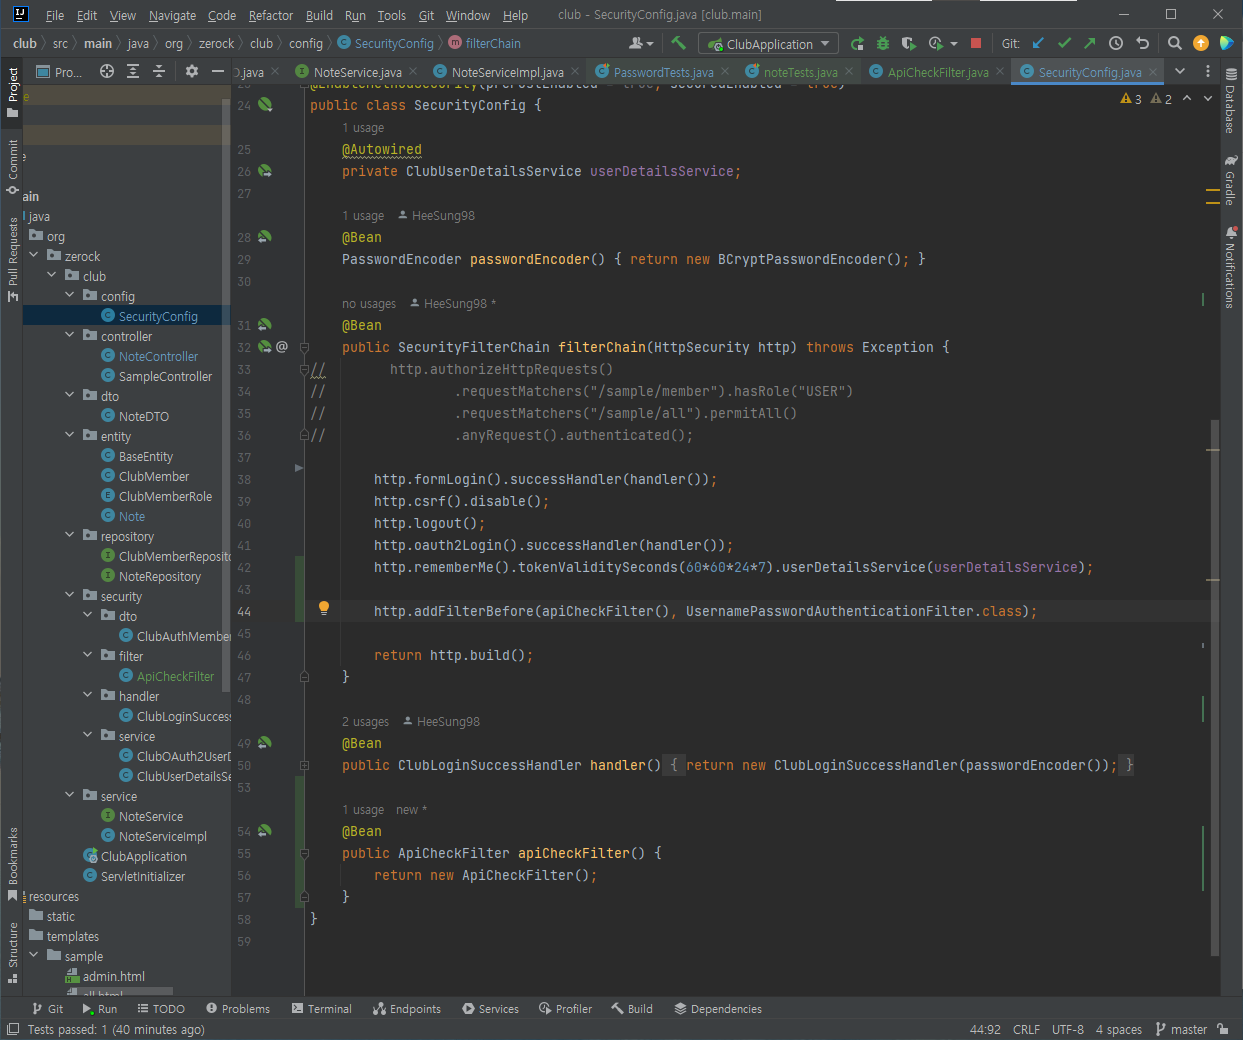Image resolution: width=1243 pixels, height=1040 pixels.
Task: Toggle the Project tool window stripe button
Action: (x=13, y=92)
